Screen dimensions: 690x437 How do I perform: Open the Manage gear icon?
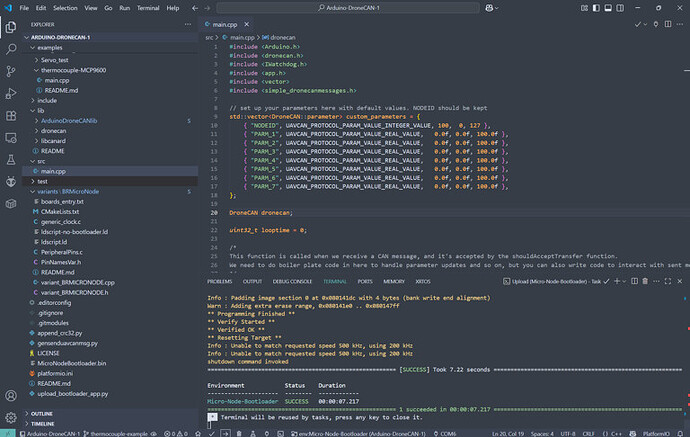point(11,417)
